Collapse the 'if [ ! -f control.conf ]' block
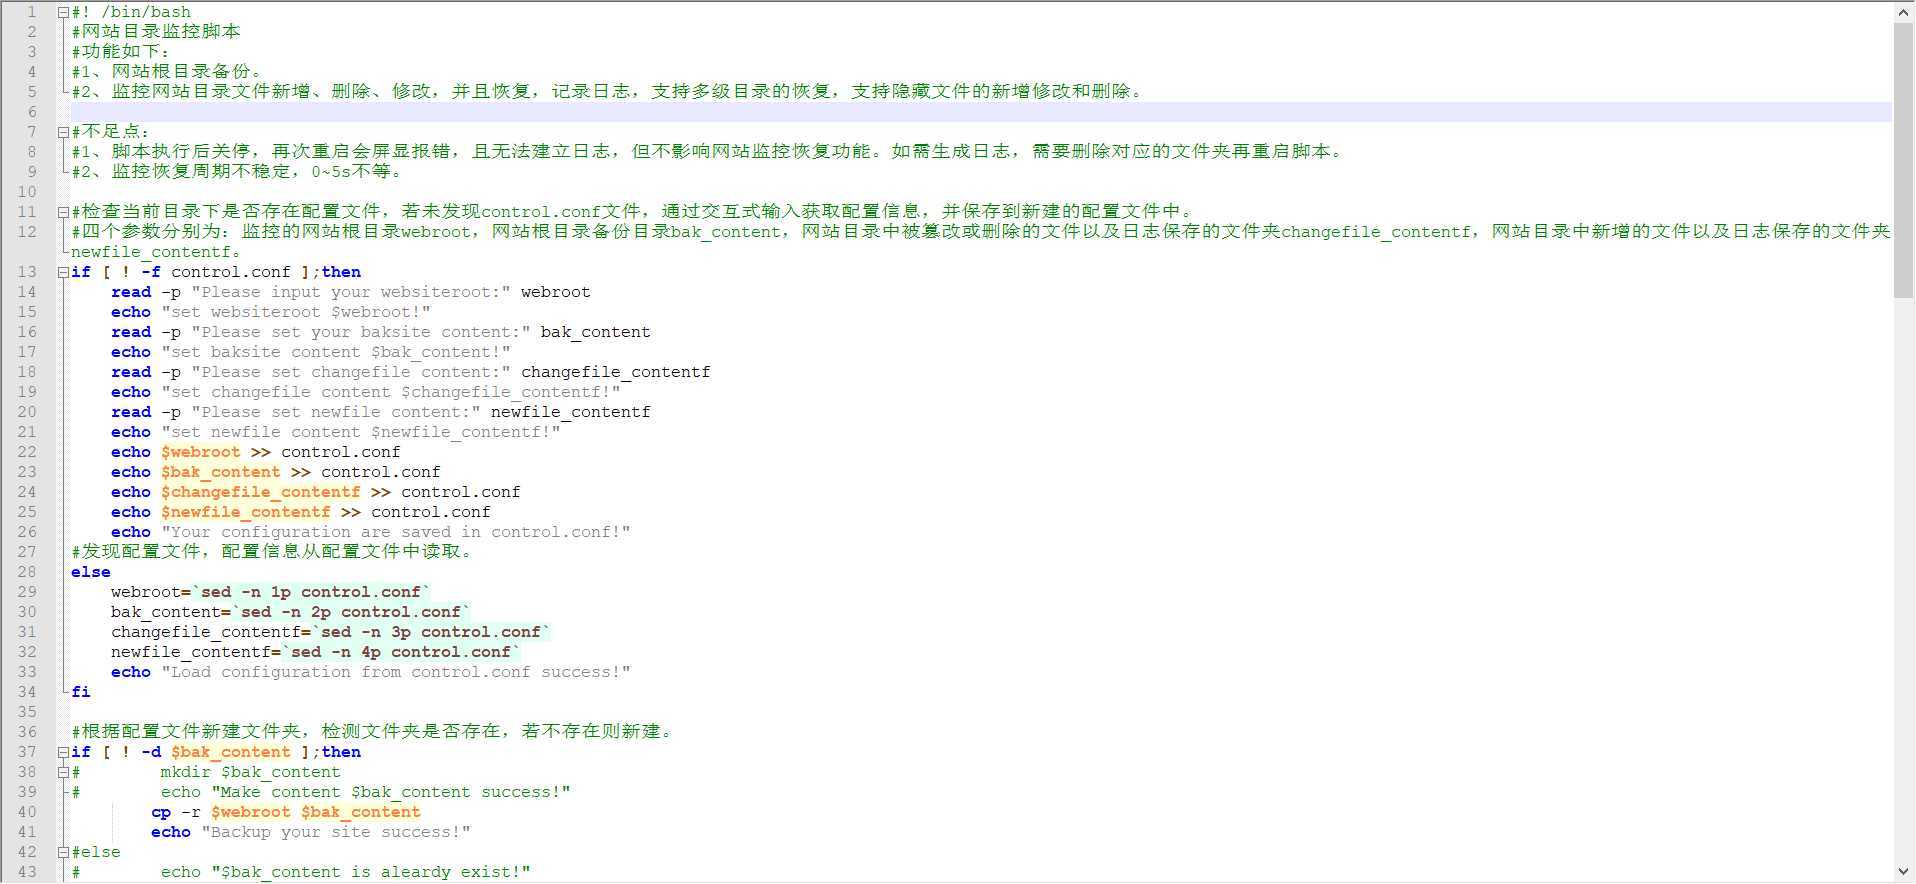Screen dimensions: 1916x884 click(x=63, y=272)
